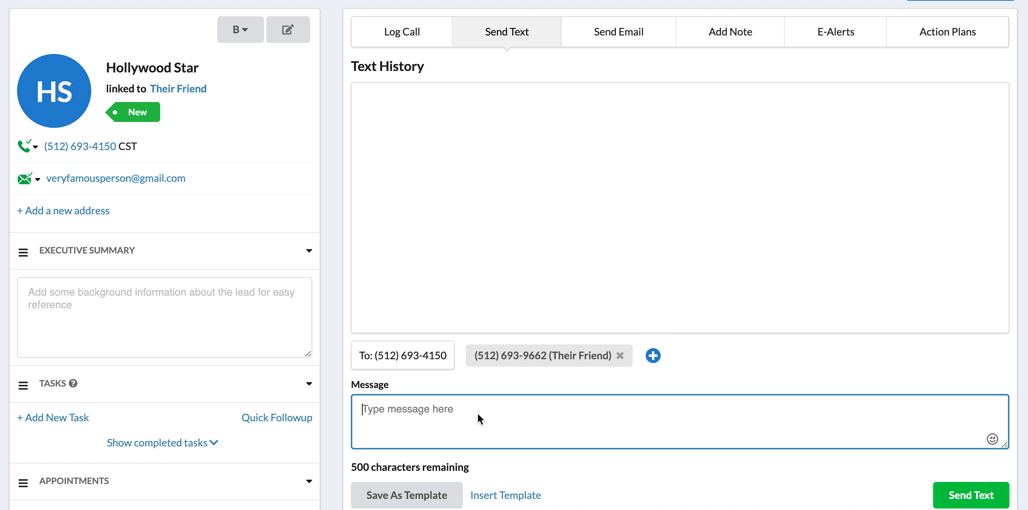
Task: Expand the Tasks section arrow
Action: [x=309, y=384]
